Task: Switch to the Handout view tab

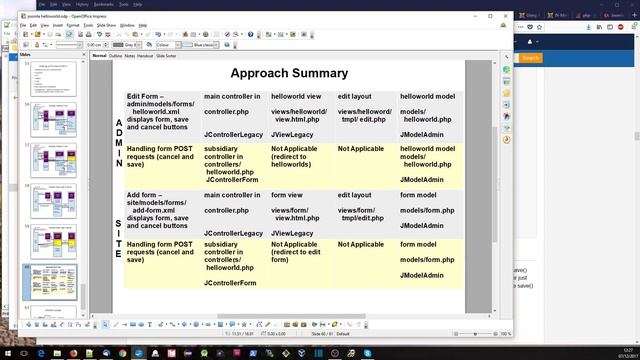Action: pos(145,56)
